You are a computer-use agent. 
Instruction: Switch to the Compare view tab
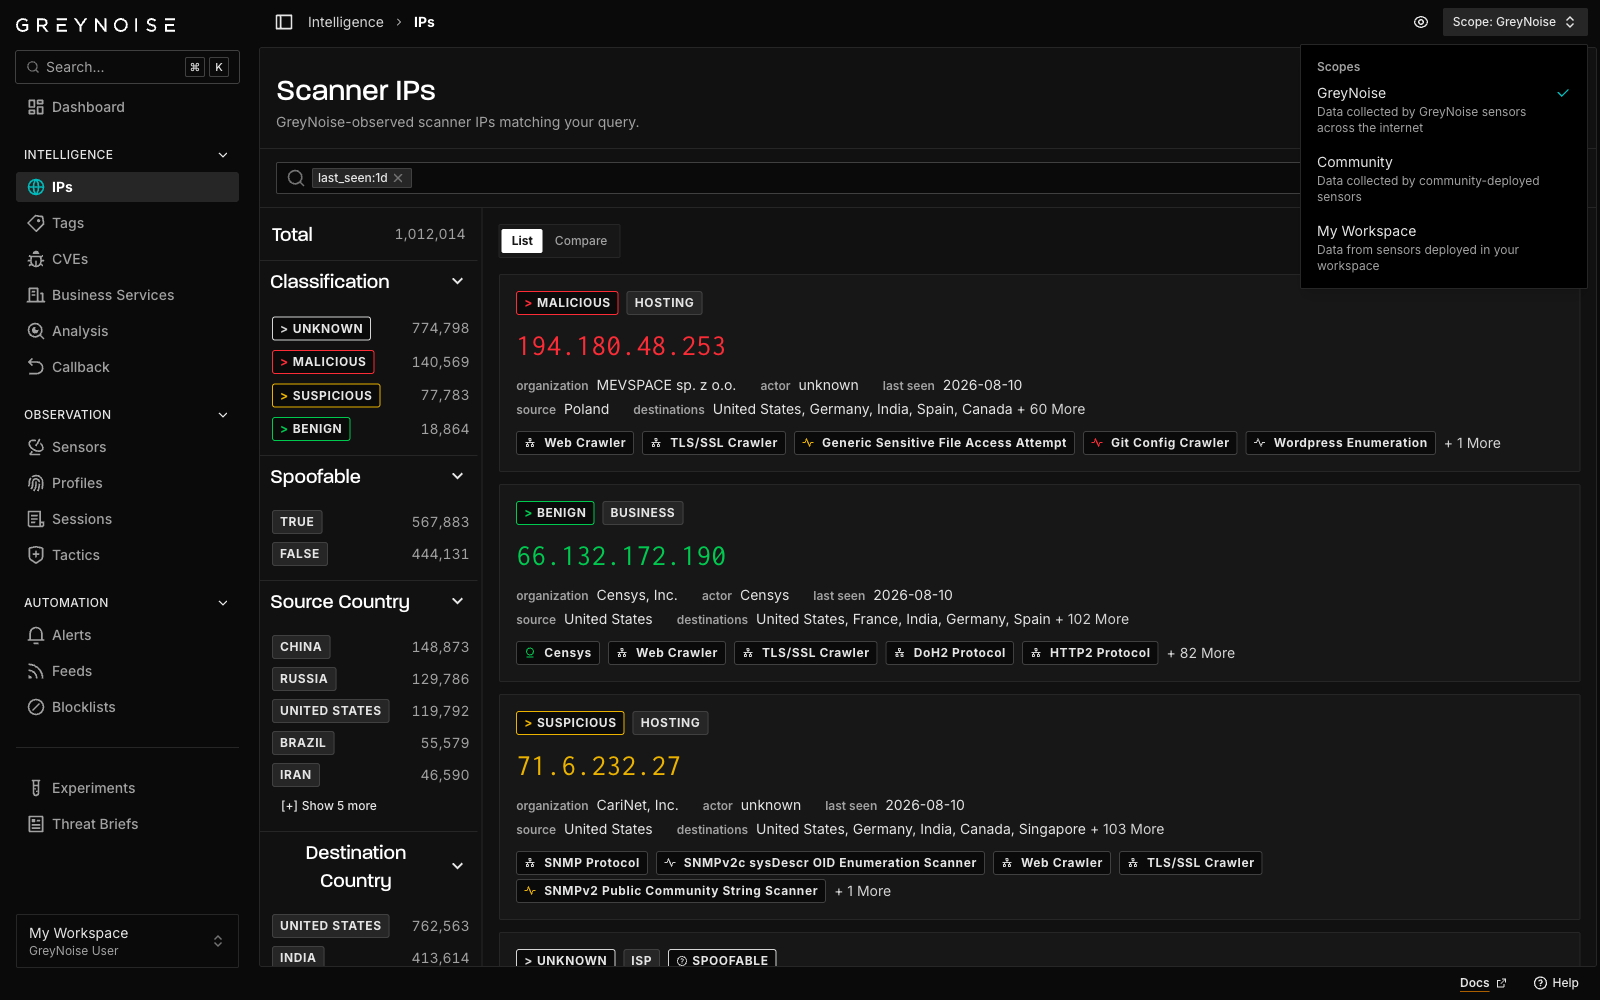pyautogui.click(x=581, y=241)
